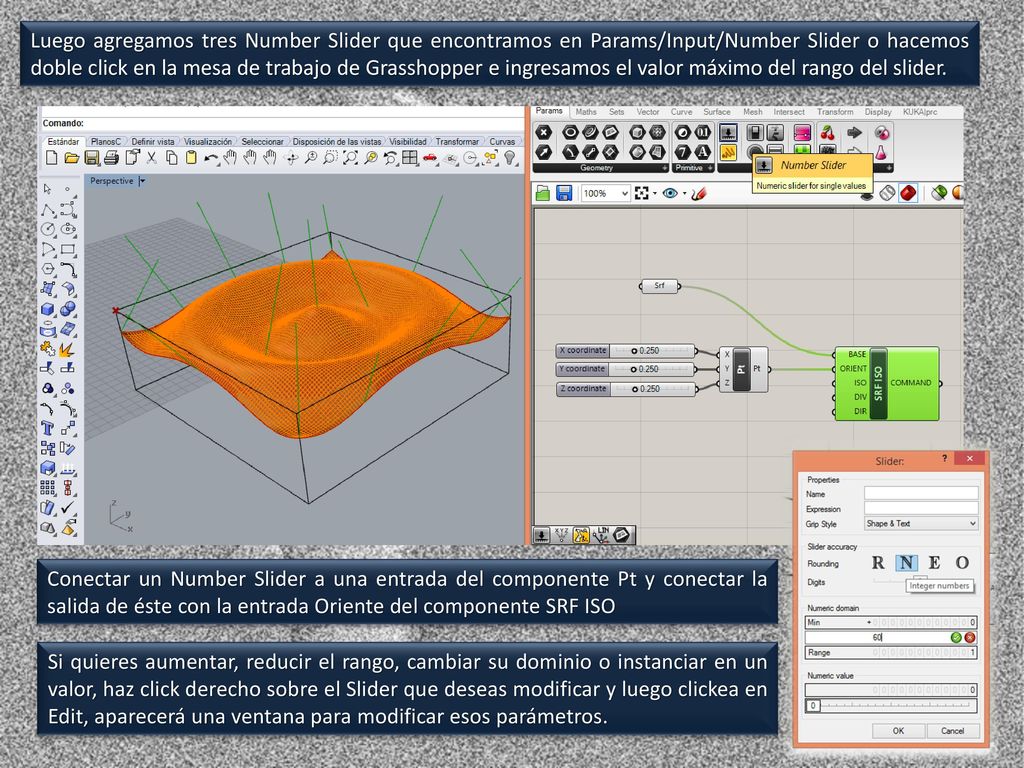Select R rounding option in Slider dialog
The width and height of the screenshot is (1024, 768).
click(x=878, y=563)
